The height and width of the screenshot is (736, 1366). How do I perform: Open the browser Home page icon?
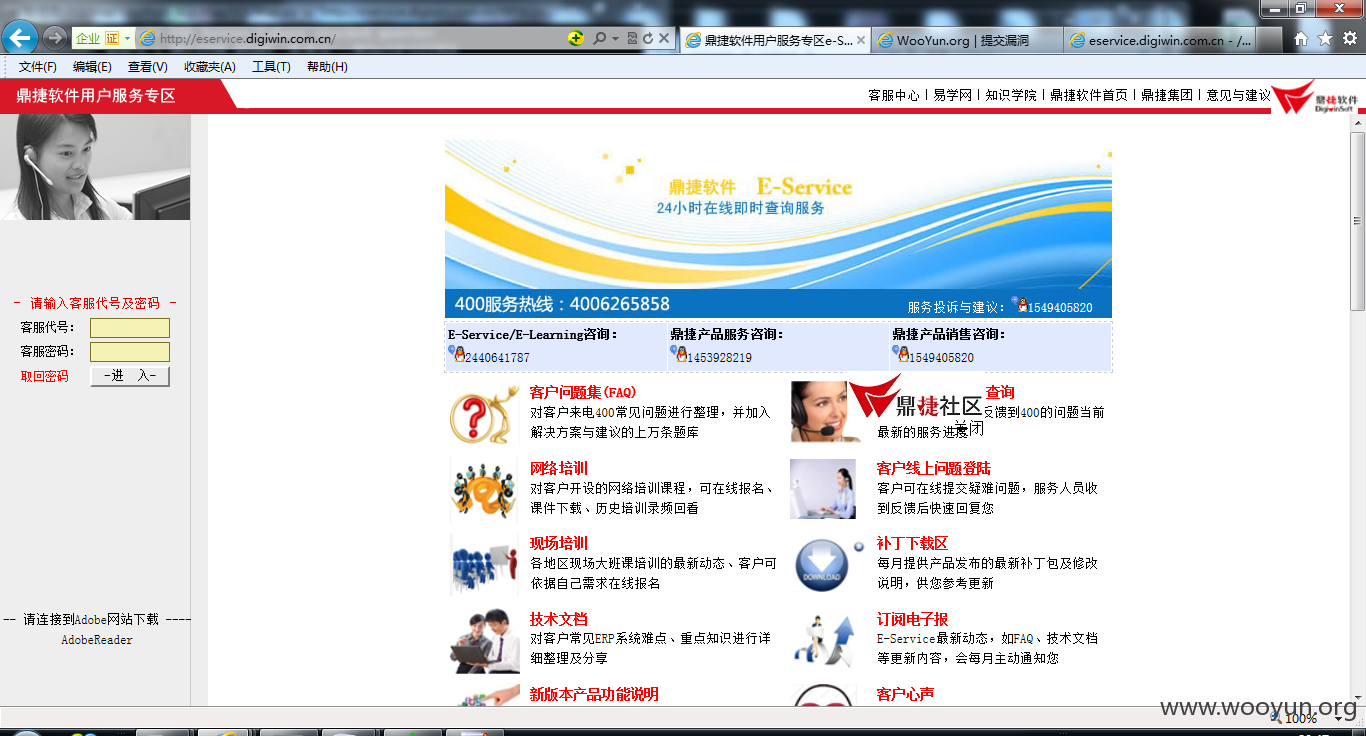[x=1301, y=39]
